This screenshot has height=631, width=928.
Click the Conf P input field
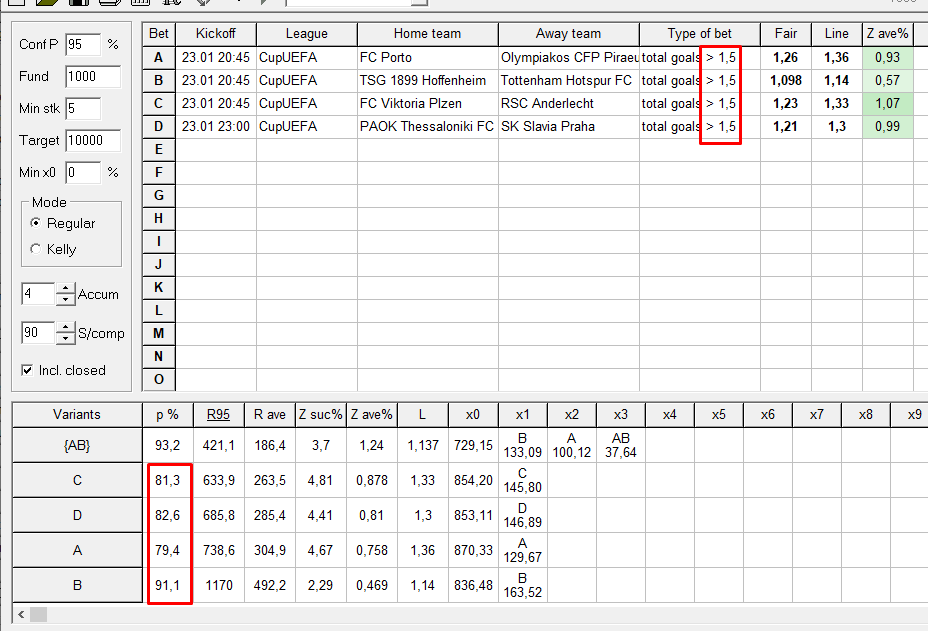82,44
